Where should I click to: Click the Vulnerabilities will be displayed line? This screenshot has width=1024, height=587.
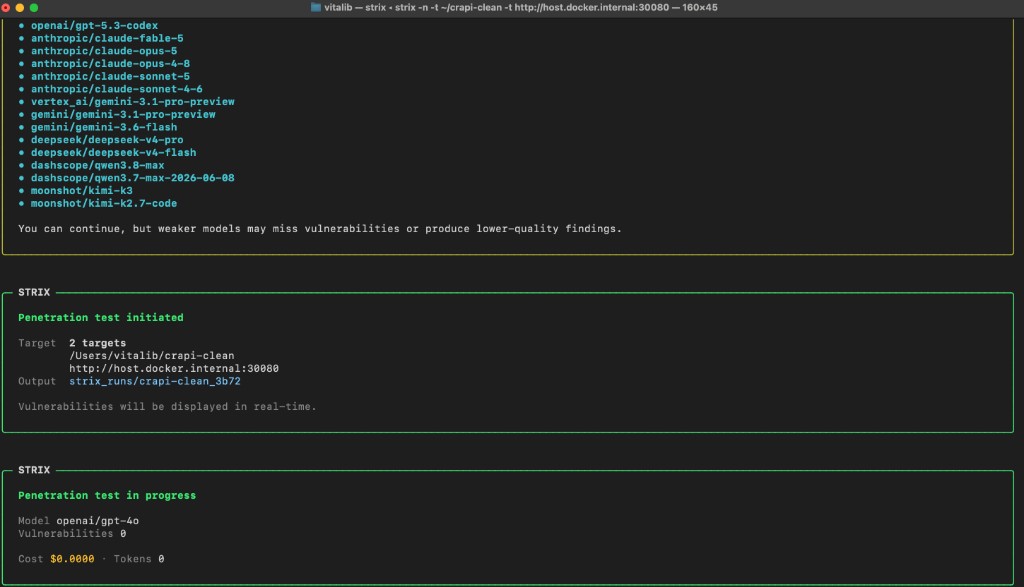click(167, 407)
